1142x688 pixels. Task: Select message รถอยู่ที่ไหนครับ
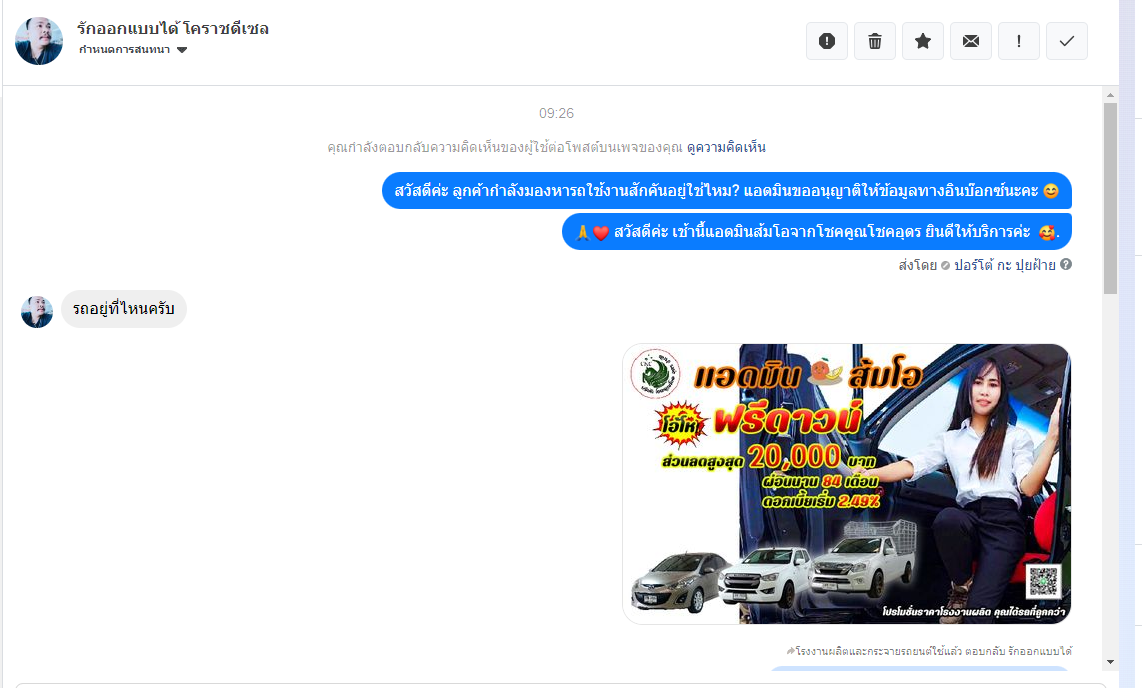click(x=124, y=309)
